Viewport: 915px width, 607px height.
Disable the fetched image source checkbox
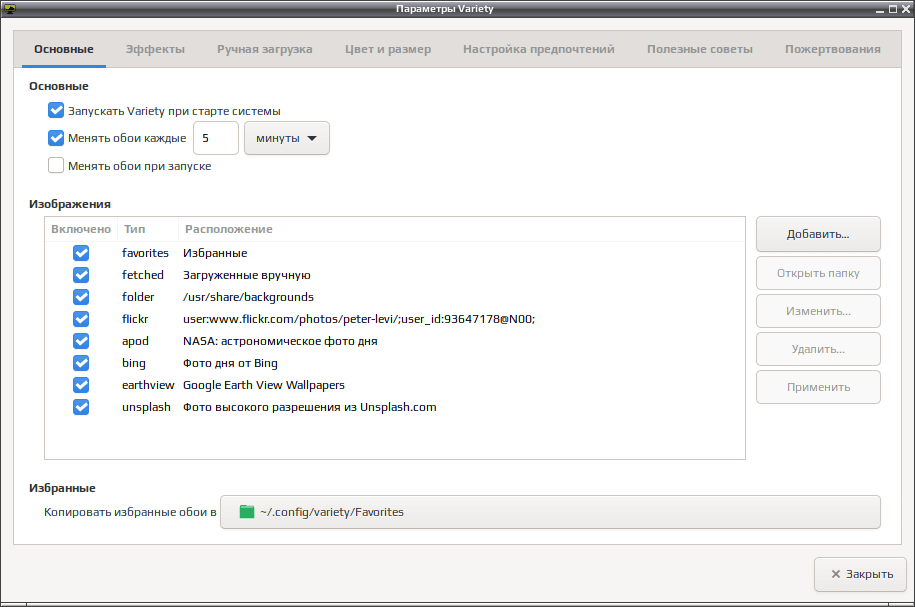pyautogui.click(x=81, y=275)
